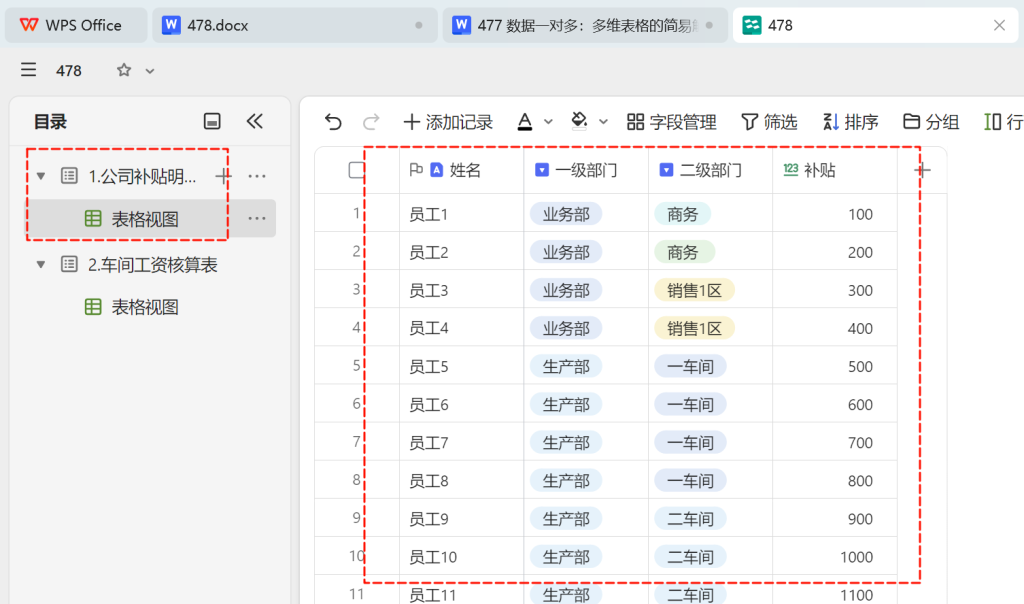Click 一车间 tag in 员工5 row
Screen dimensions: 1024x604
pos(690,366)
